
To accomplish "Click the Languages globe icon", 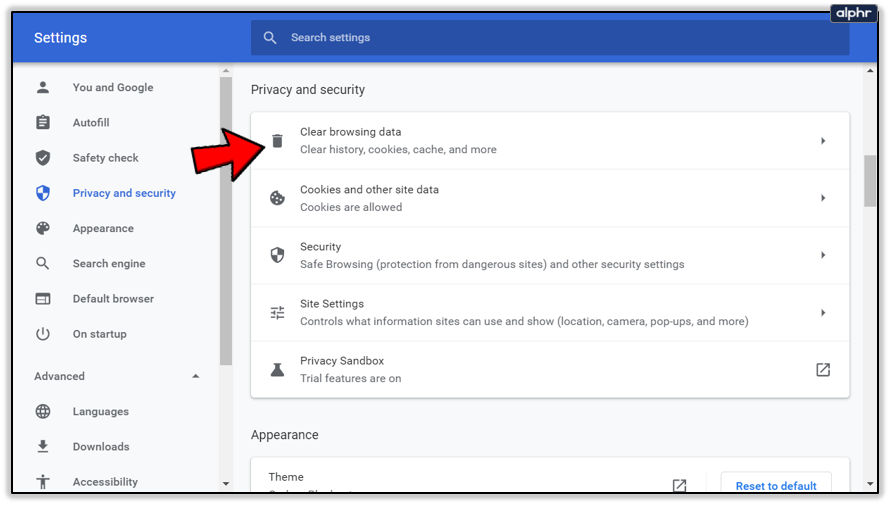I will [x=43, y=411].
